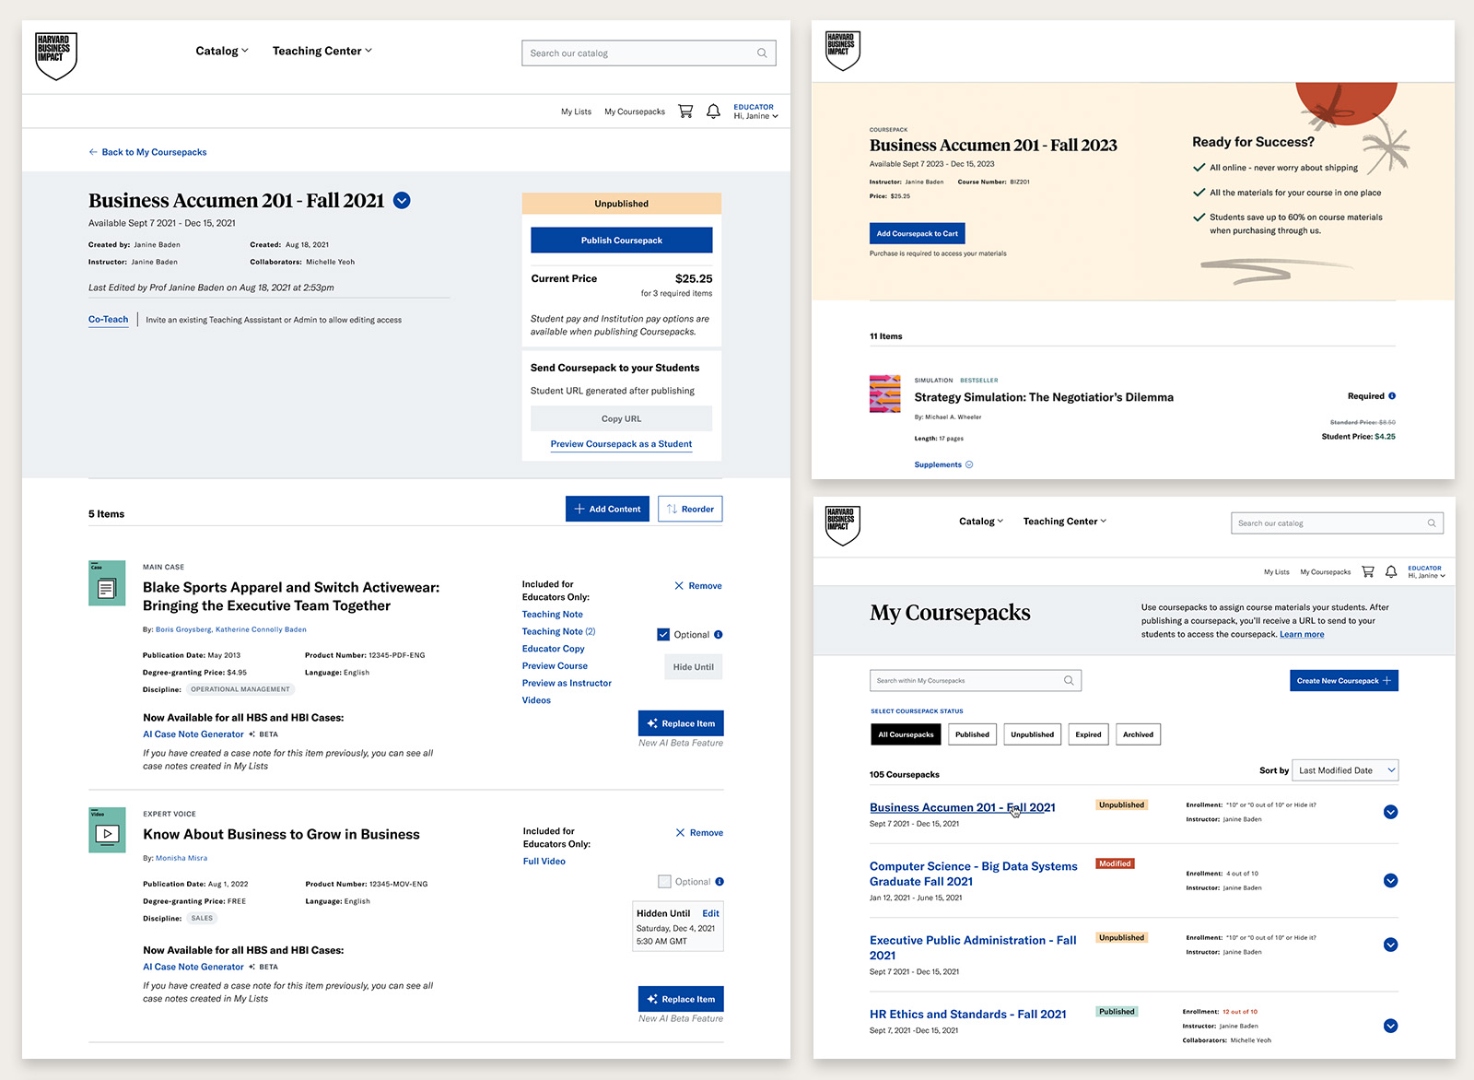Open the Catalog menu in the coursepack editor header
Image resolution: width=1474 pixels, height=1080 pixels.
[222, 51]
